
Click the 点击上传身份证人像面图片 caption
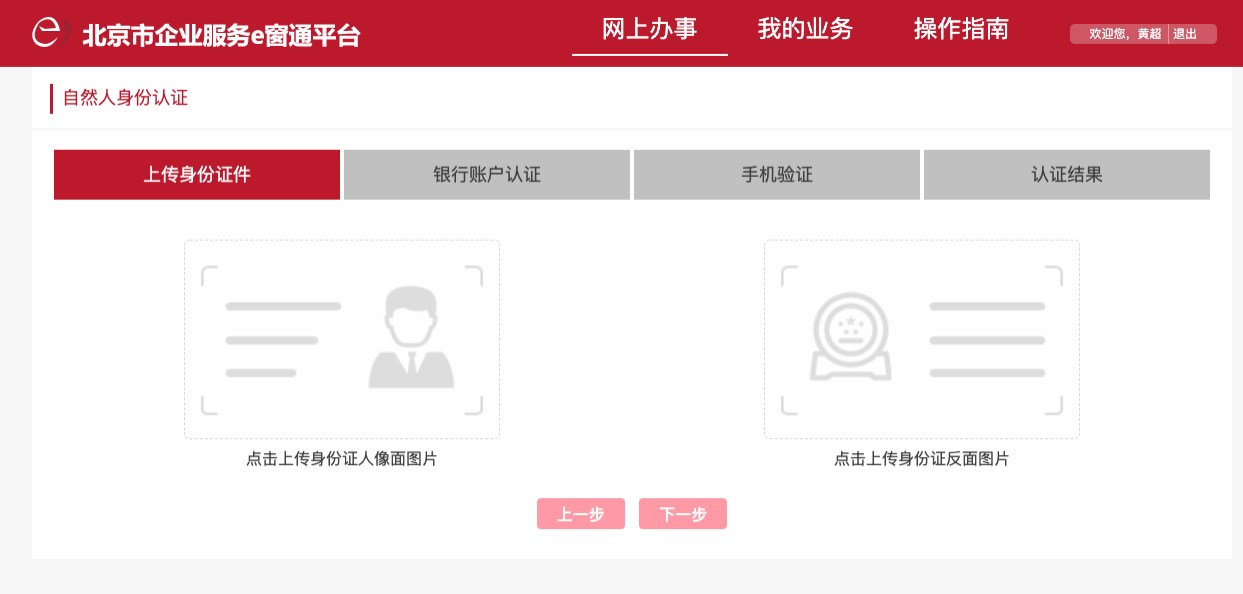(x=342, y=459)
